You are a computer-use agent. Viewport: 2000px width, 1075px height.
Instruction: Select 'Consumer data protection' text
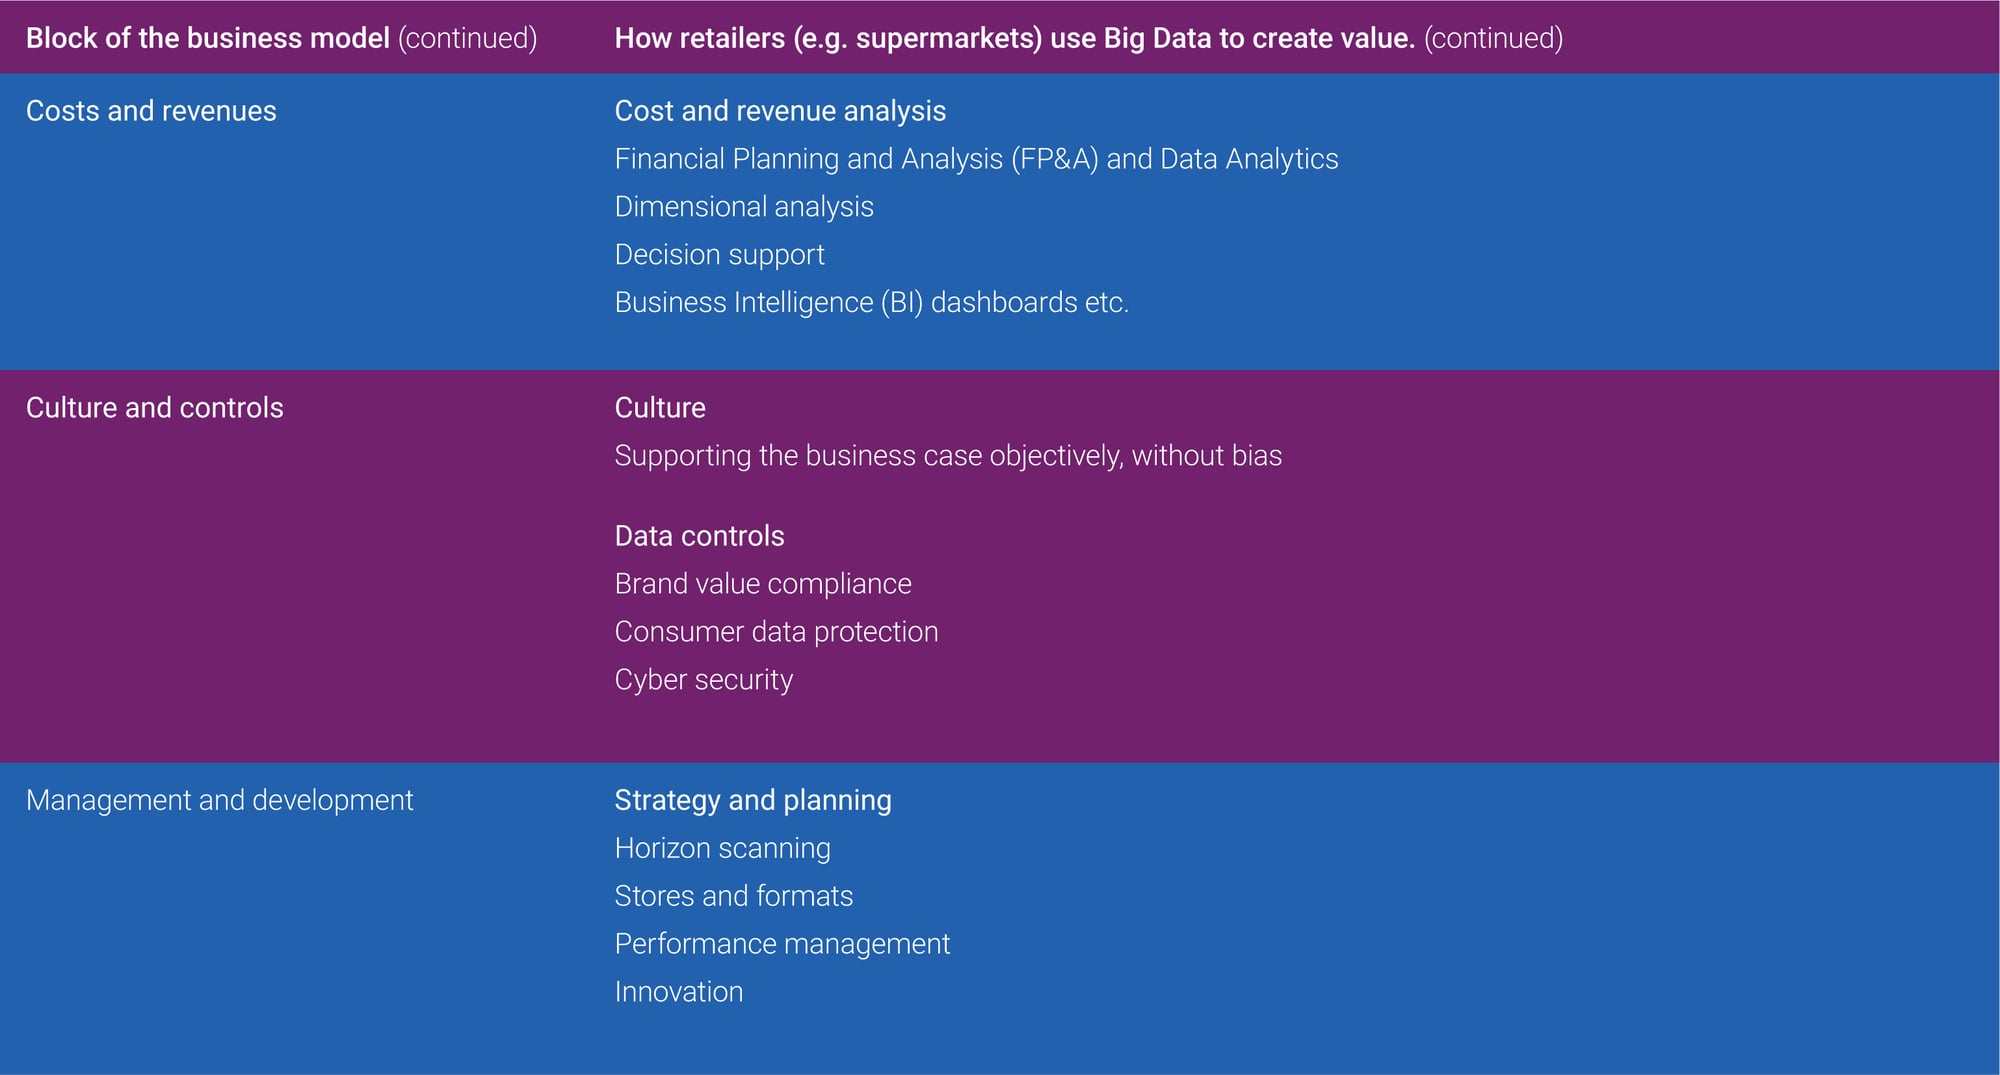point(776,632)
